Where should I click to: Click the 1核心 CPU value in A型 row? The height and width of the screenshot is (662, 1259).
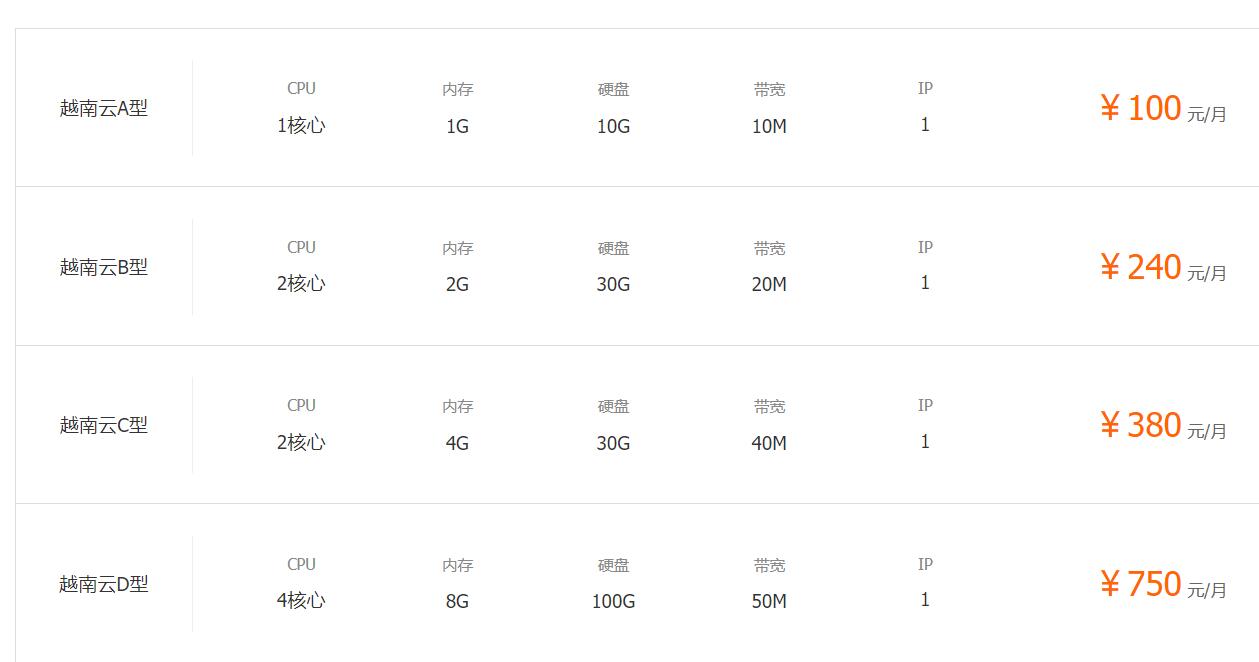301,126
